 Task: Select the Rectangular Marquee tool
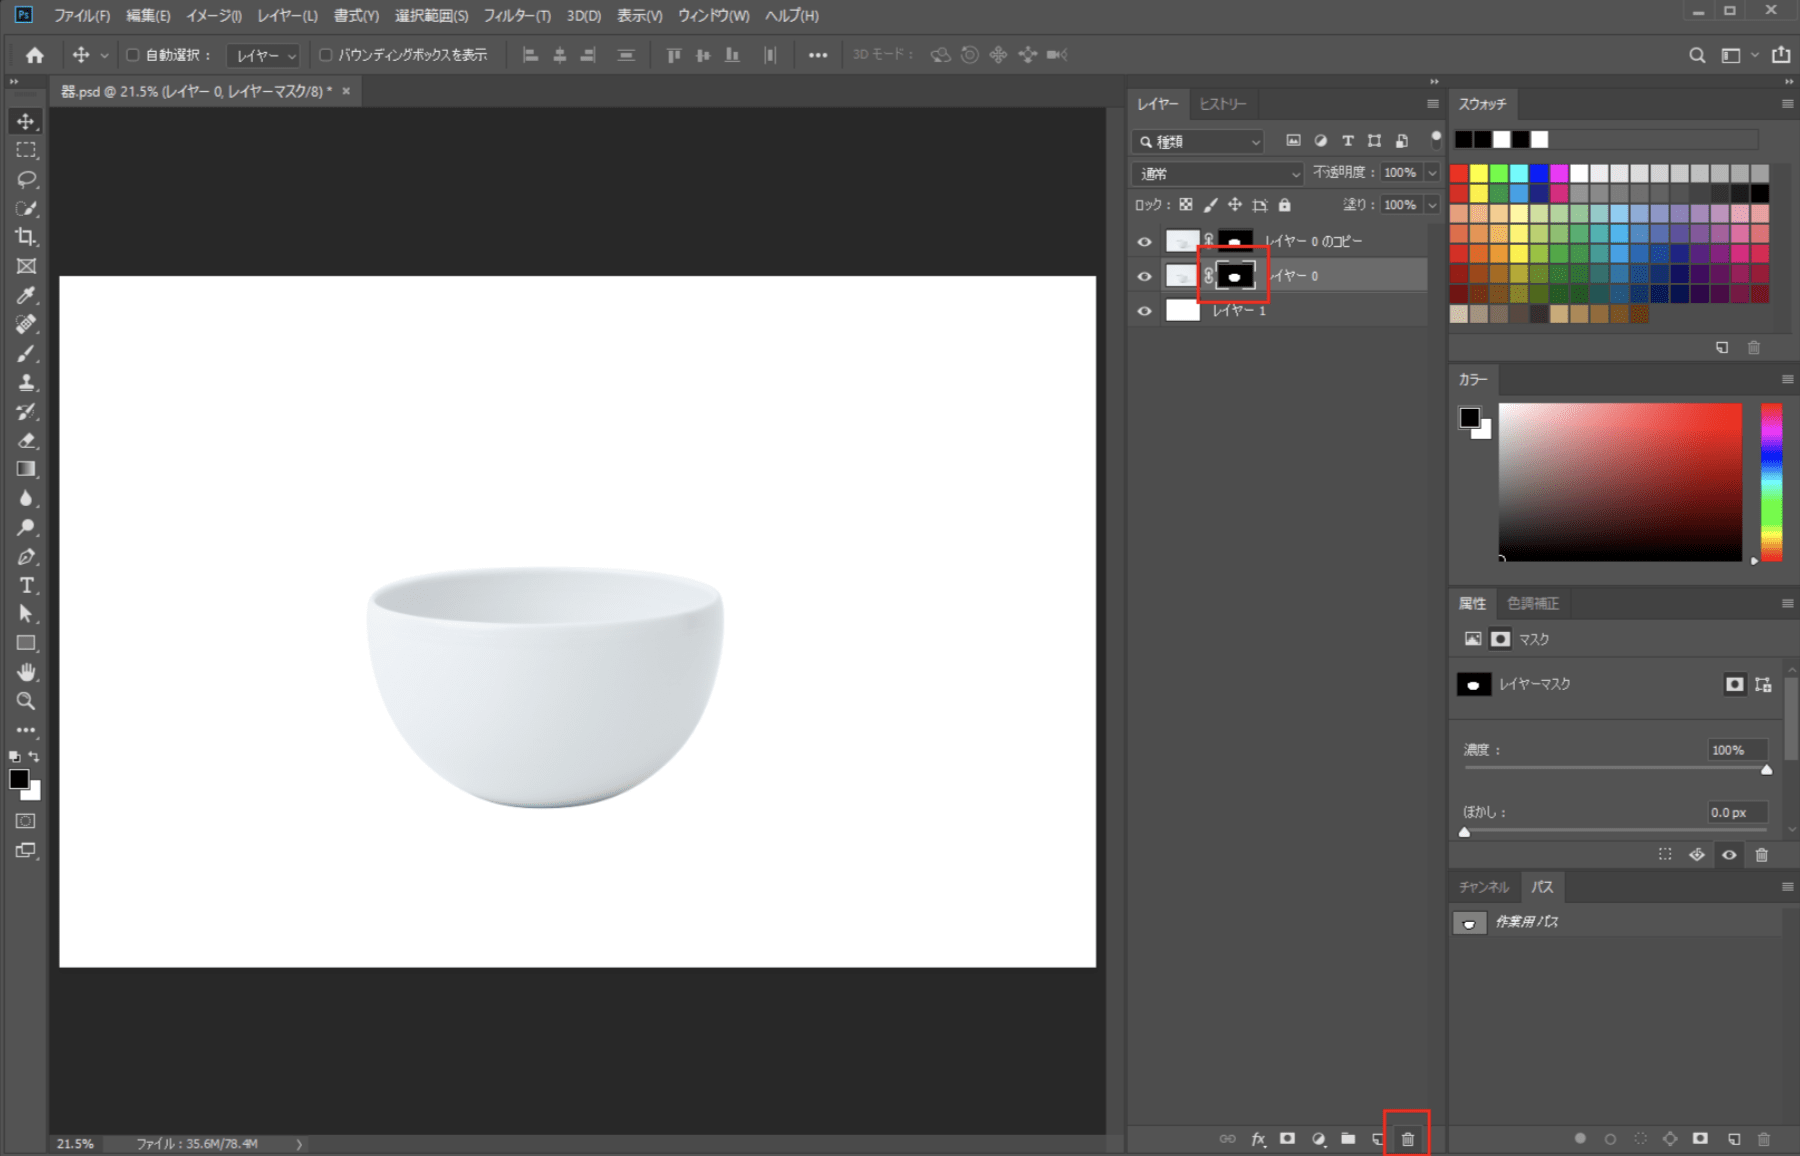click(x=26, y=150)
